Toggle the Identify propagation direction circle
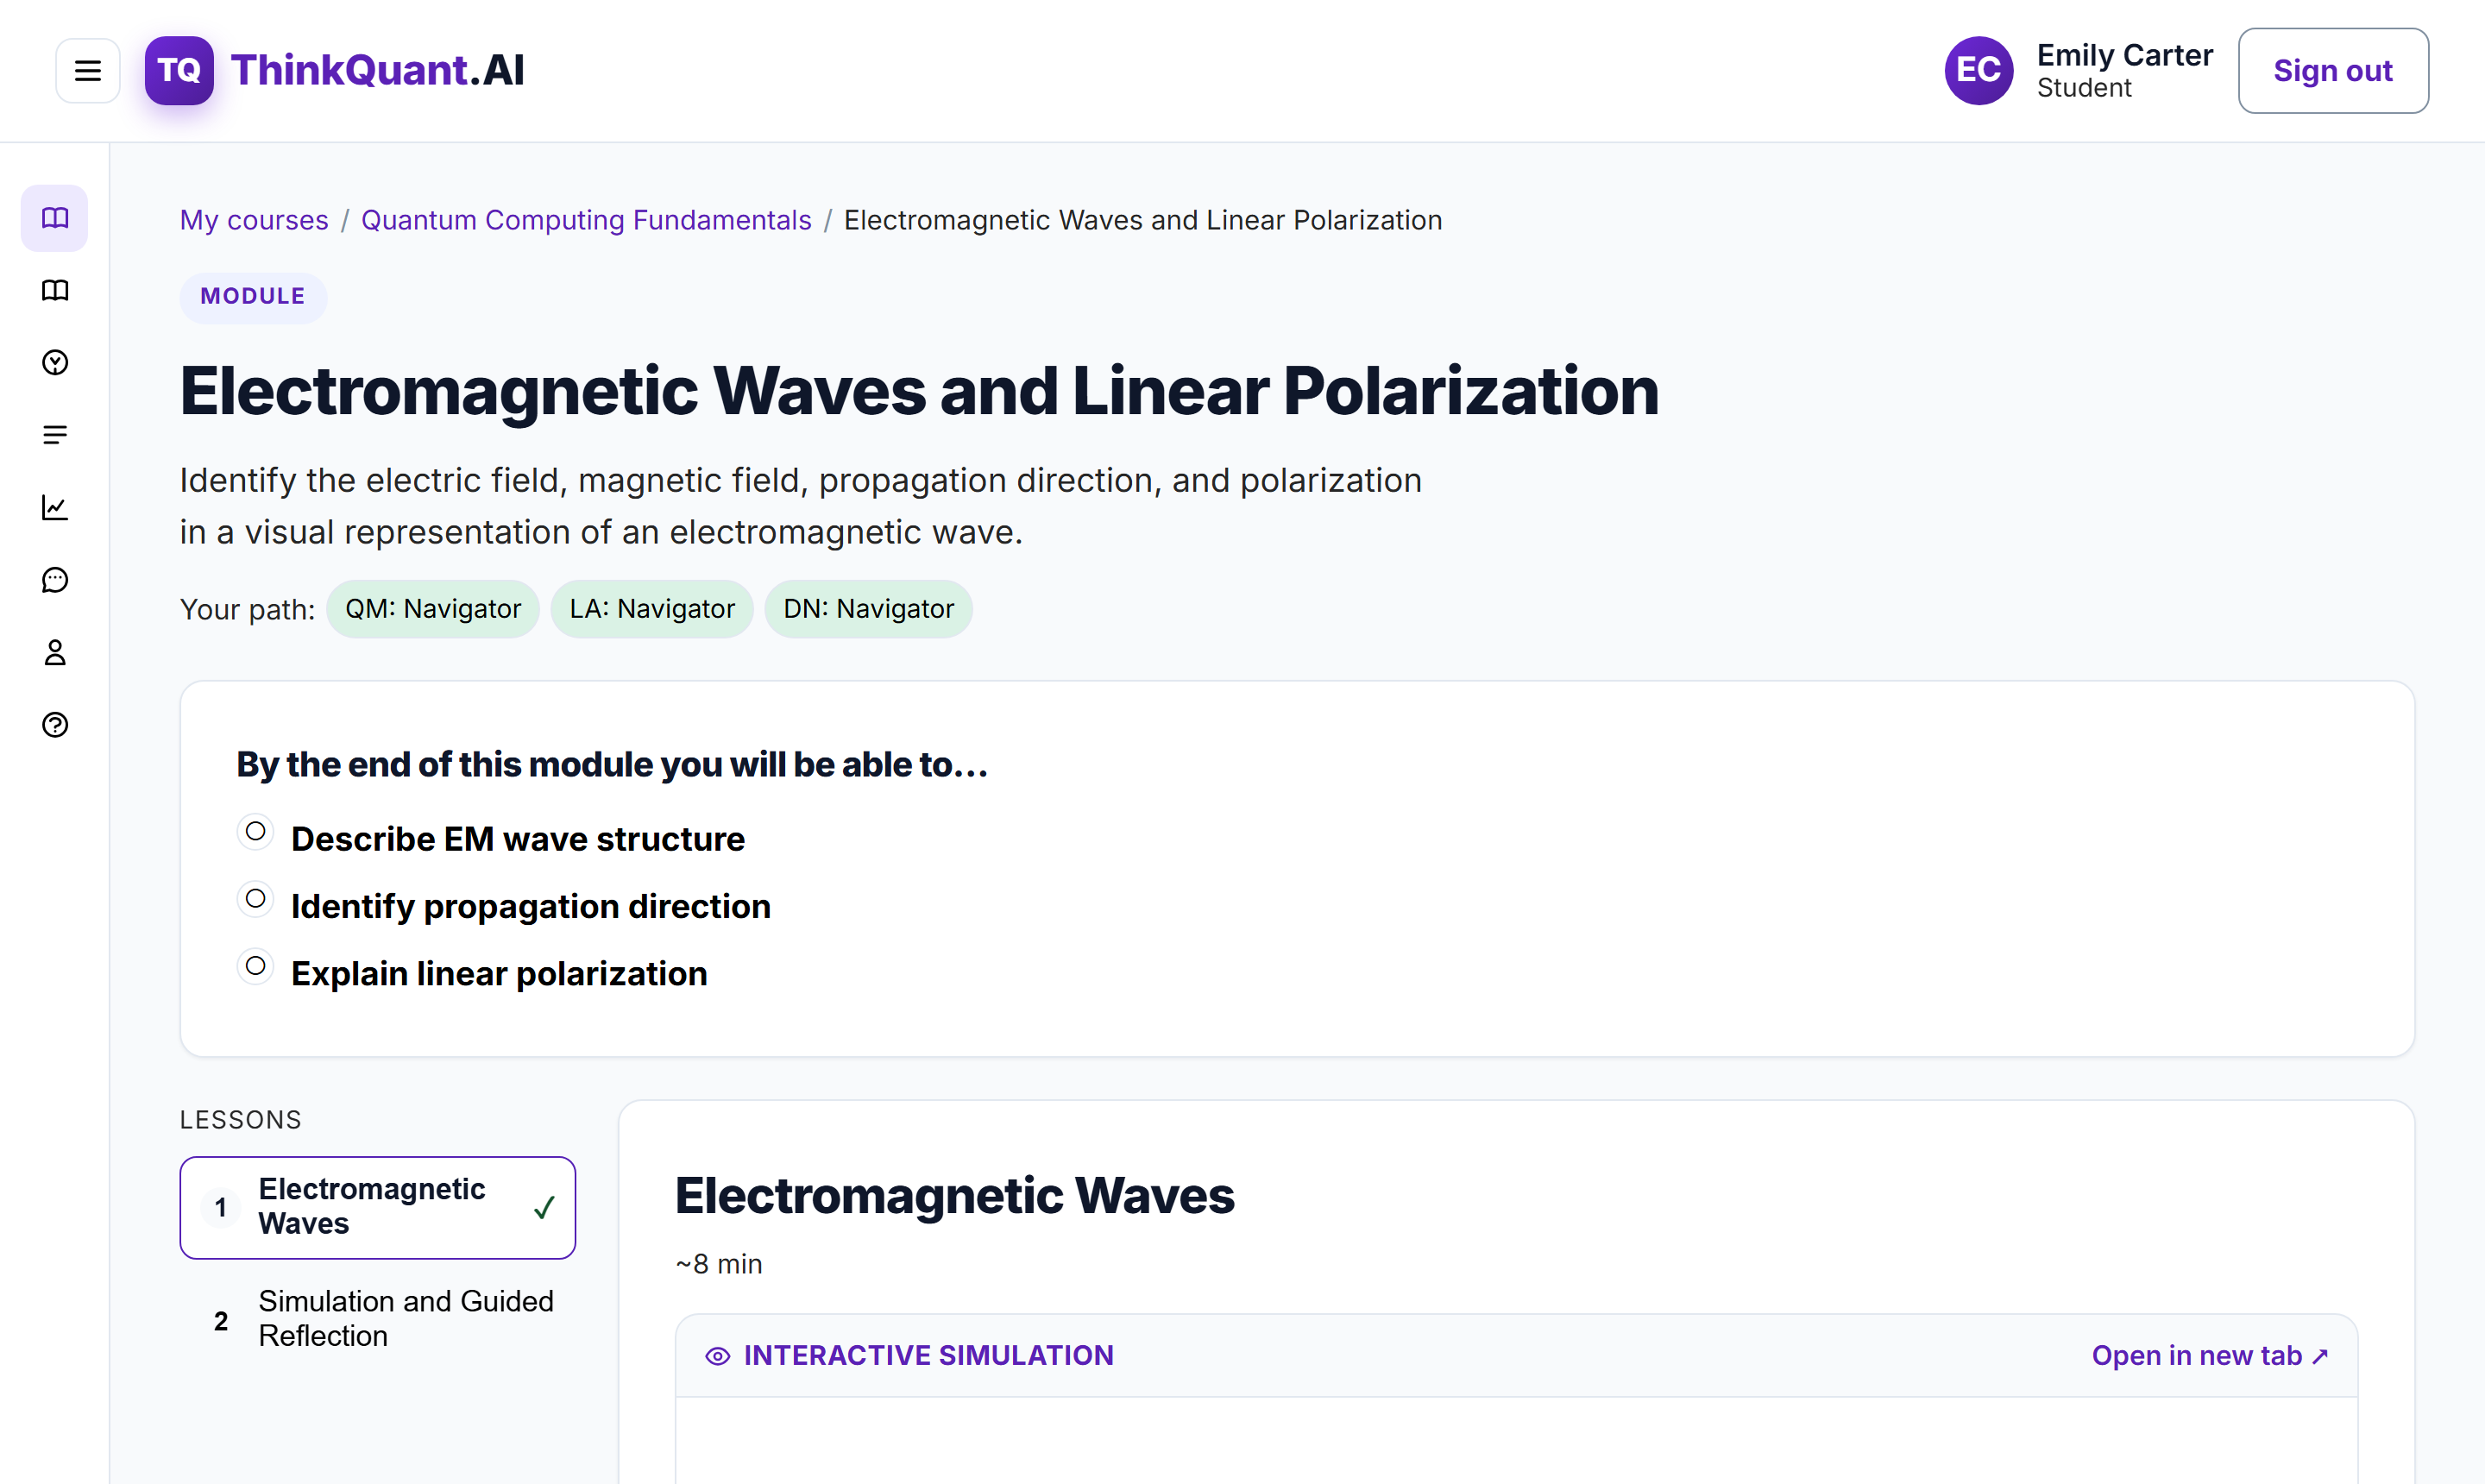The image size is (2485, 1484). tap(255, 899)
